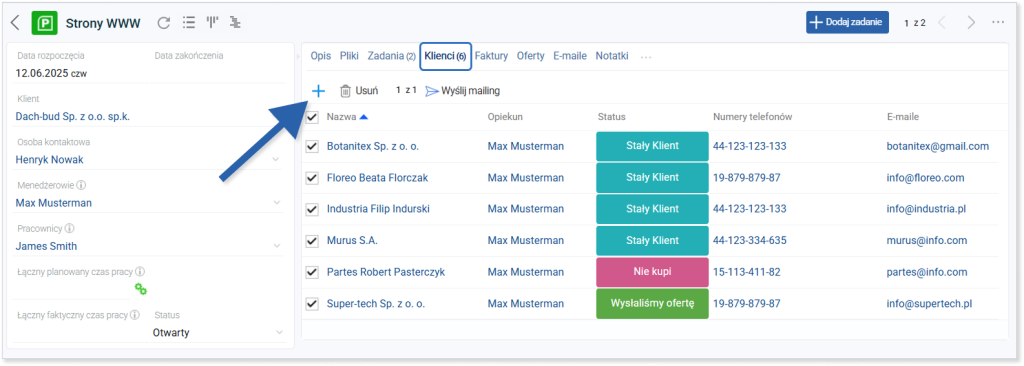1024x366 pixels.
Task: Click phone number 44-123-334-635
Action: coord(749,241)
